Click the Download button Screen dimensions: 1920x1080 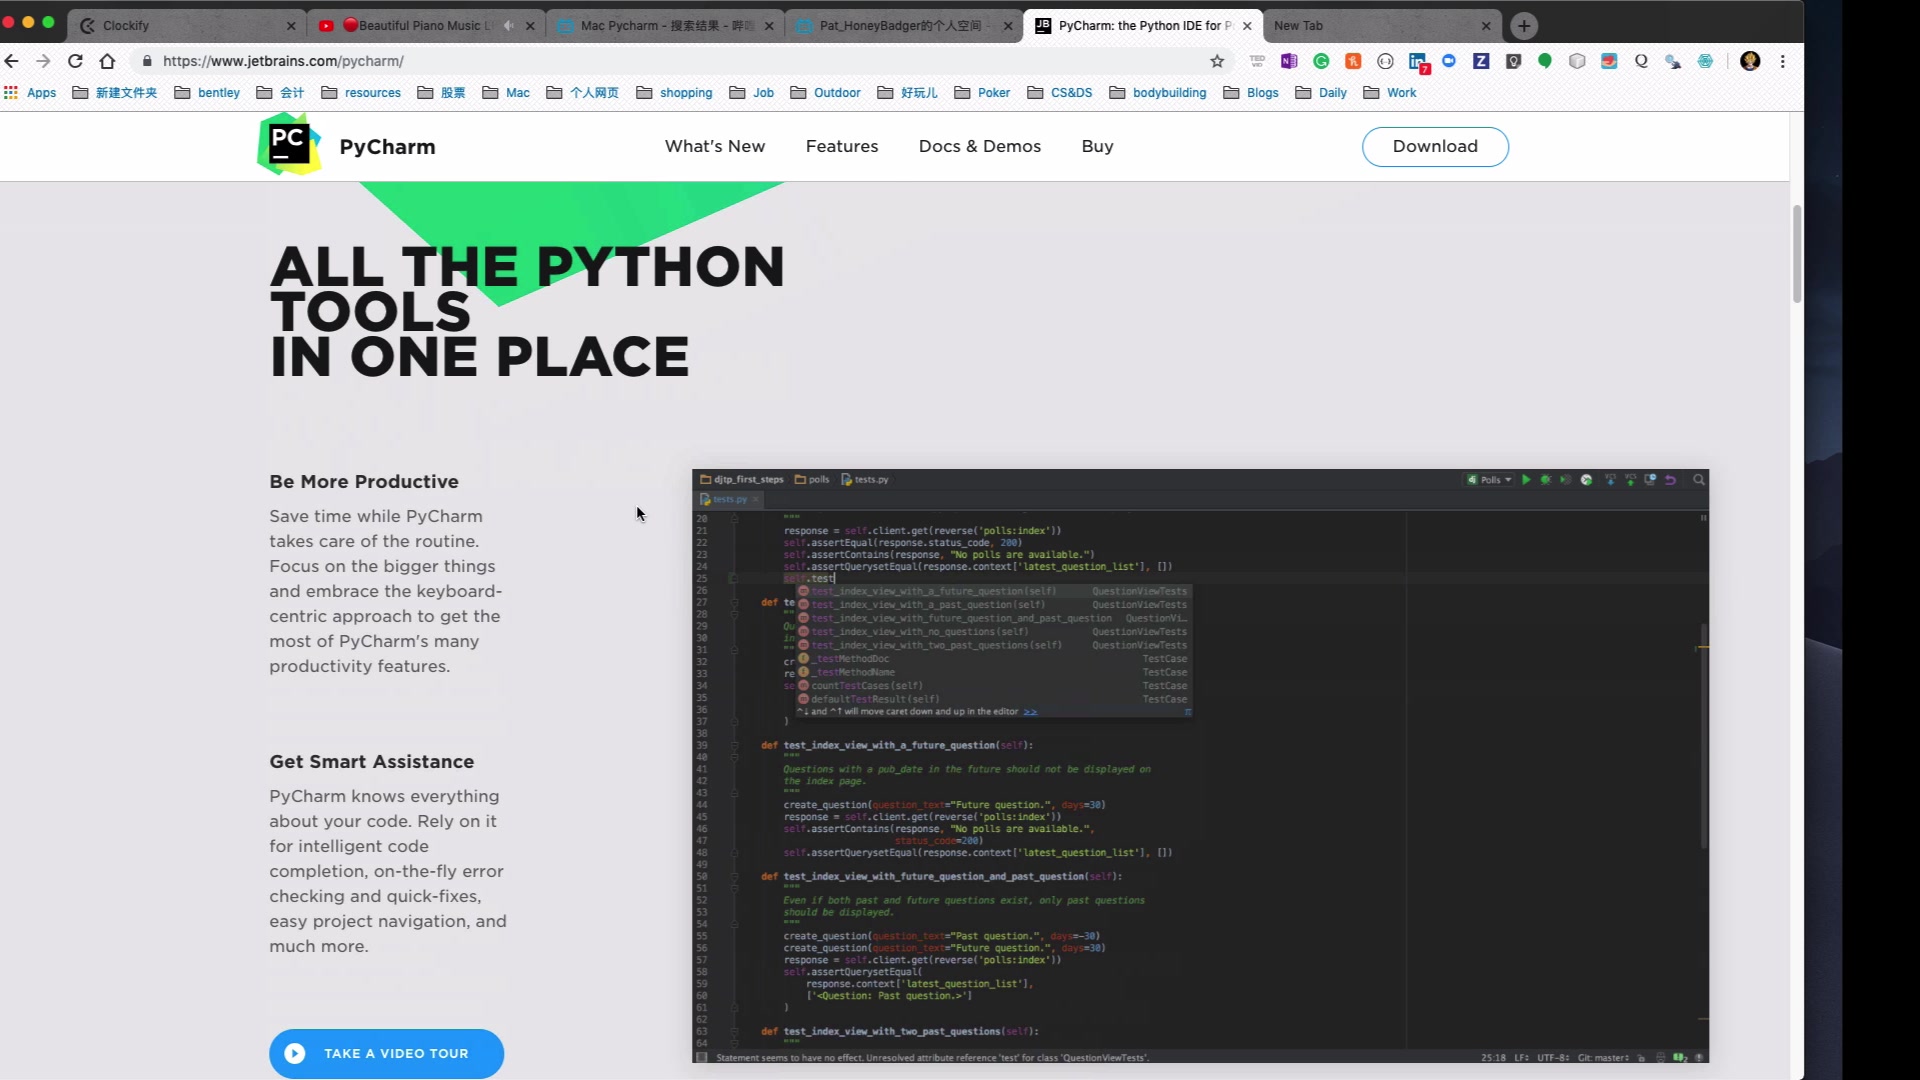1435,146
